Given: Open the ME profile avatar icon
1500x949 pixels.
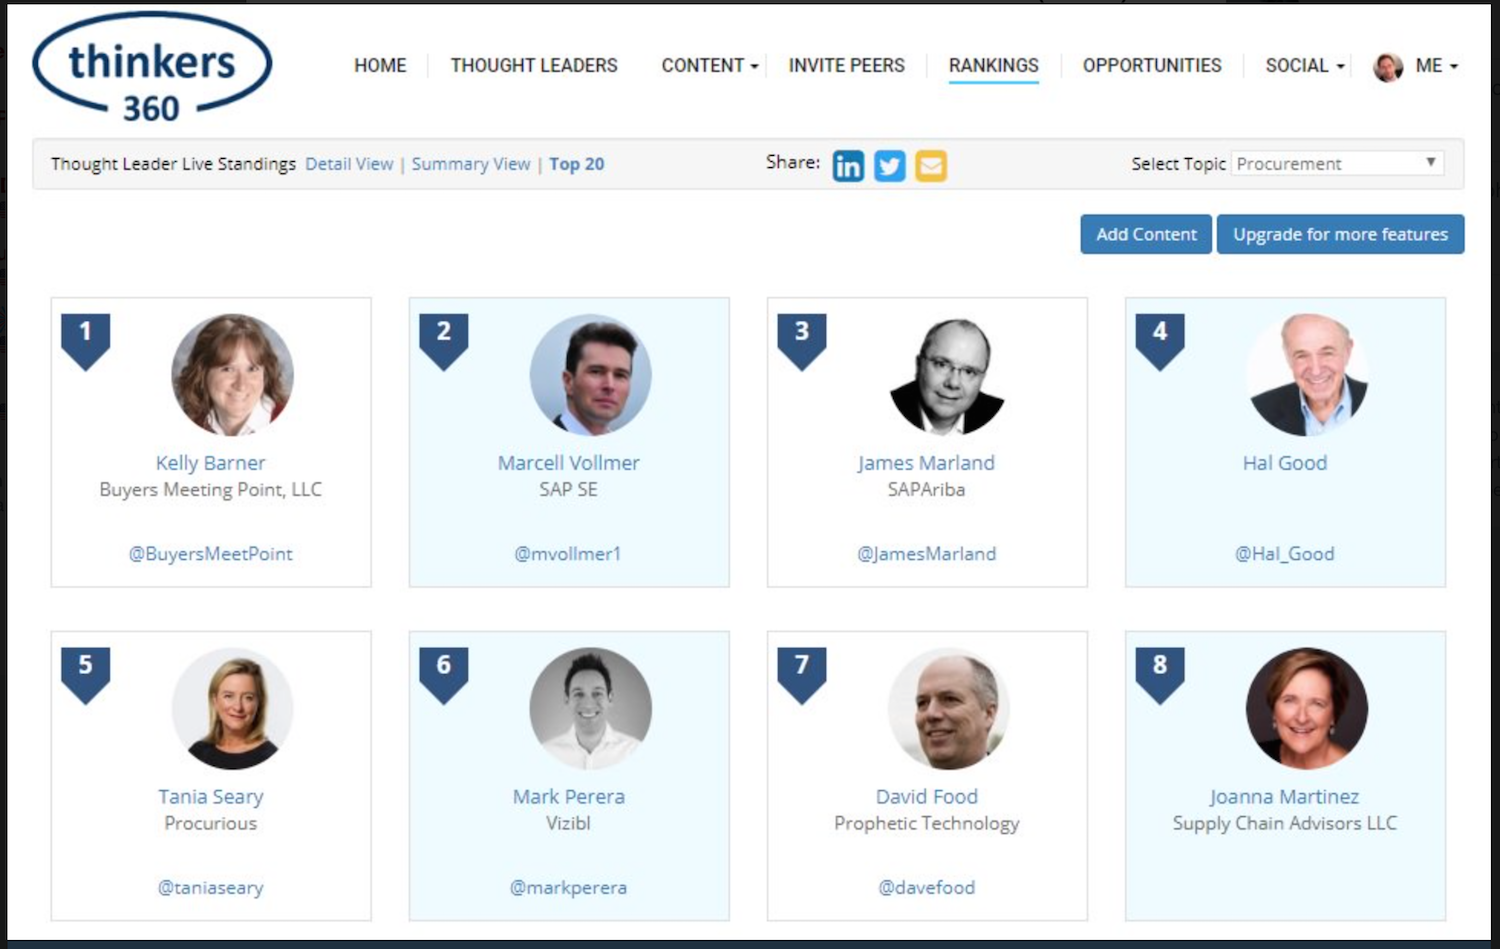Looking at the screenshot, I should tap(1388, 67).
